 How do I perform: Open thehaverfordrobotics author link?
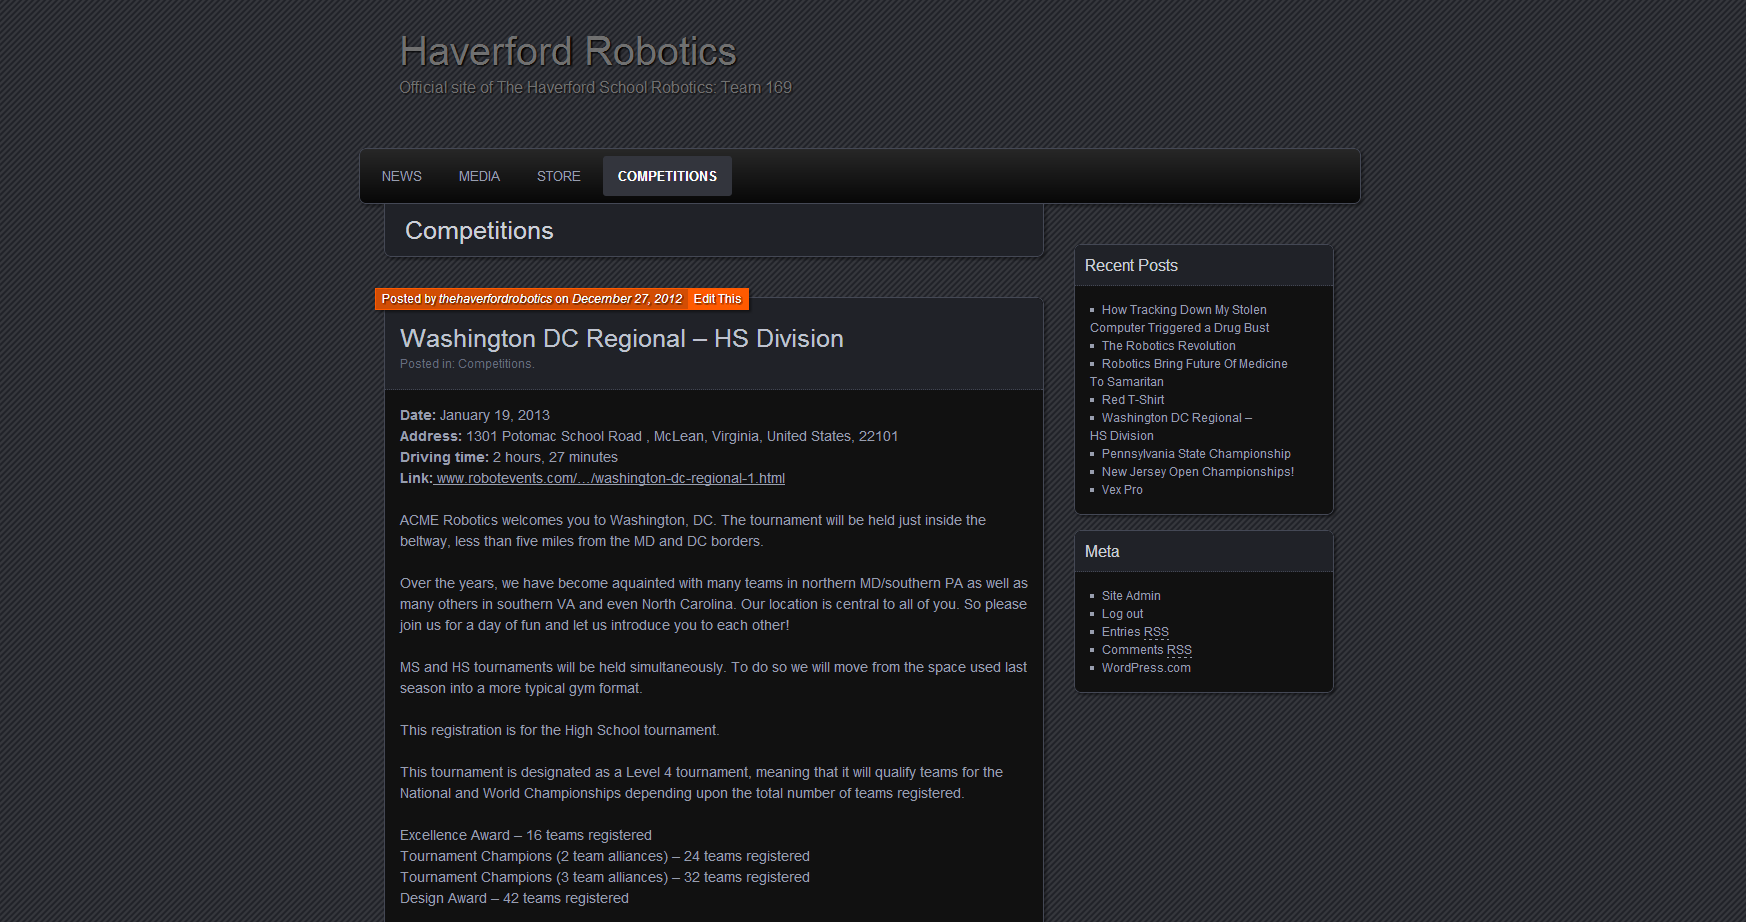(495, 299)
